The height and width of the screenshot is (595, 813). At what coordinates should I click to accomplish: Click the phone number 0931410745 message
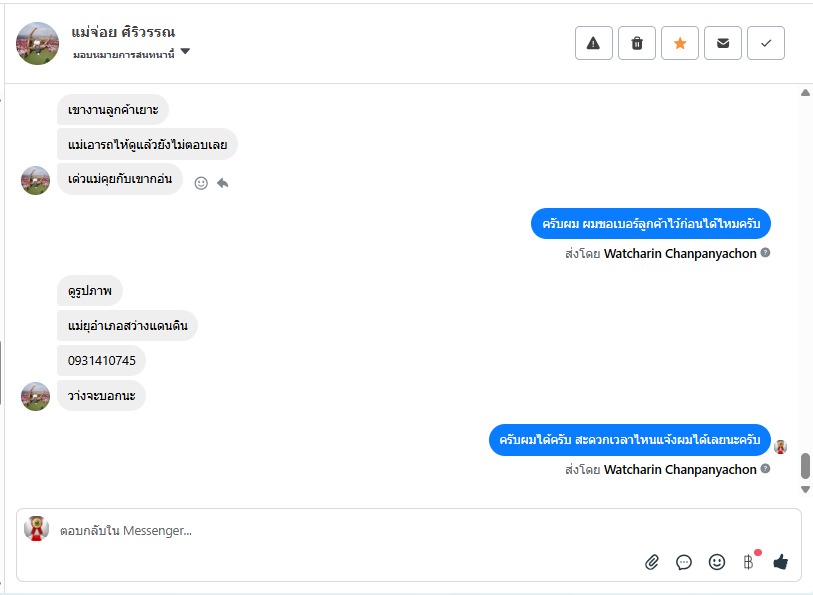(102, 360)
